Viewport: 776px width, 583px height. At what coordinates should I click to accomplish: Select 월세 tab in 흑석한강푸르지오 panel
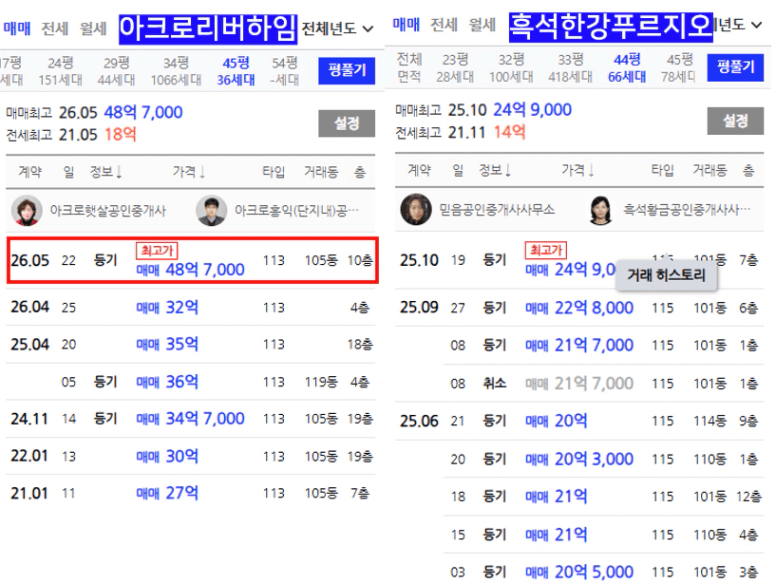[x=482, y=24]
